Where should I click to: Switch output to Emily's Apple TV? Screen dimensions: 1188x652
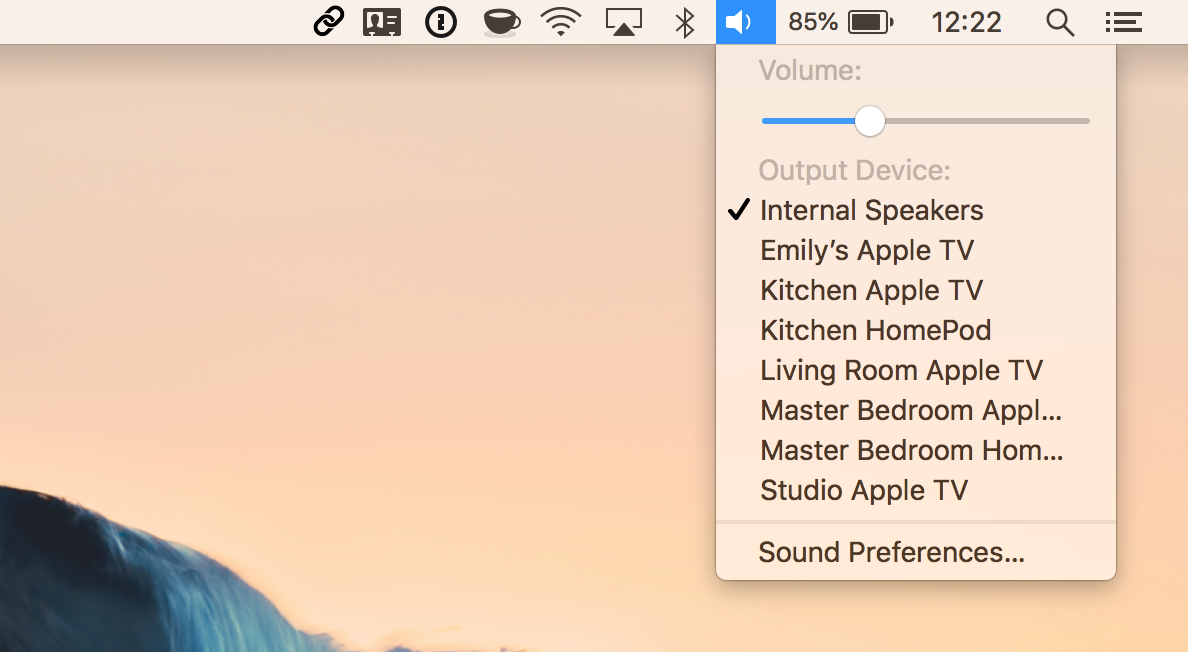(x=866, y=250)
